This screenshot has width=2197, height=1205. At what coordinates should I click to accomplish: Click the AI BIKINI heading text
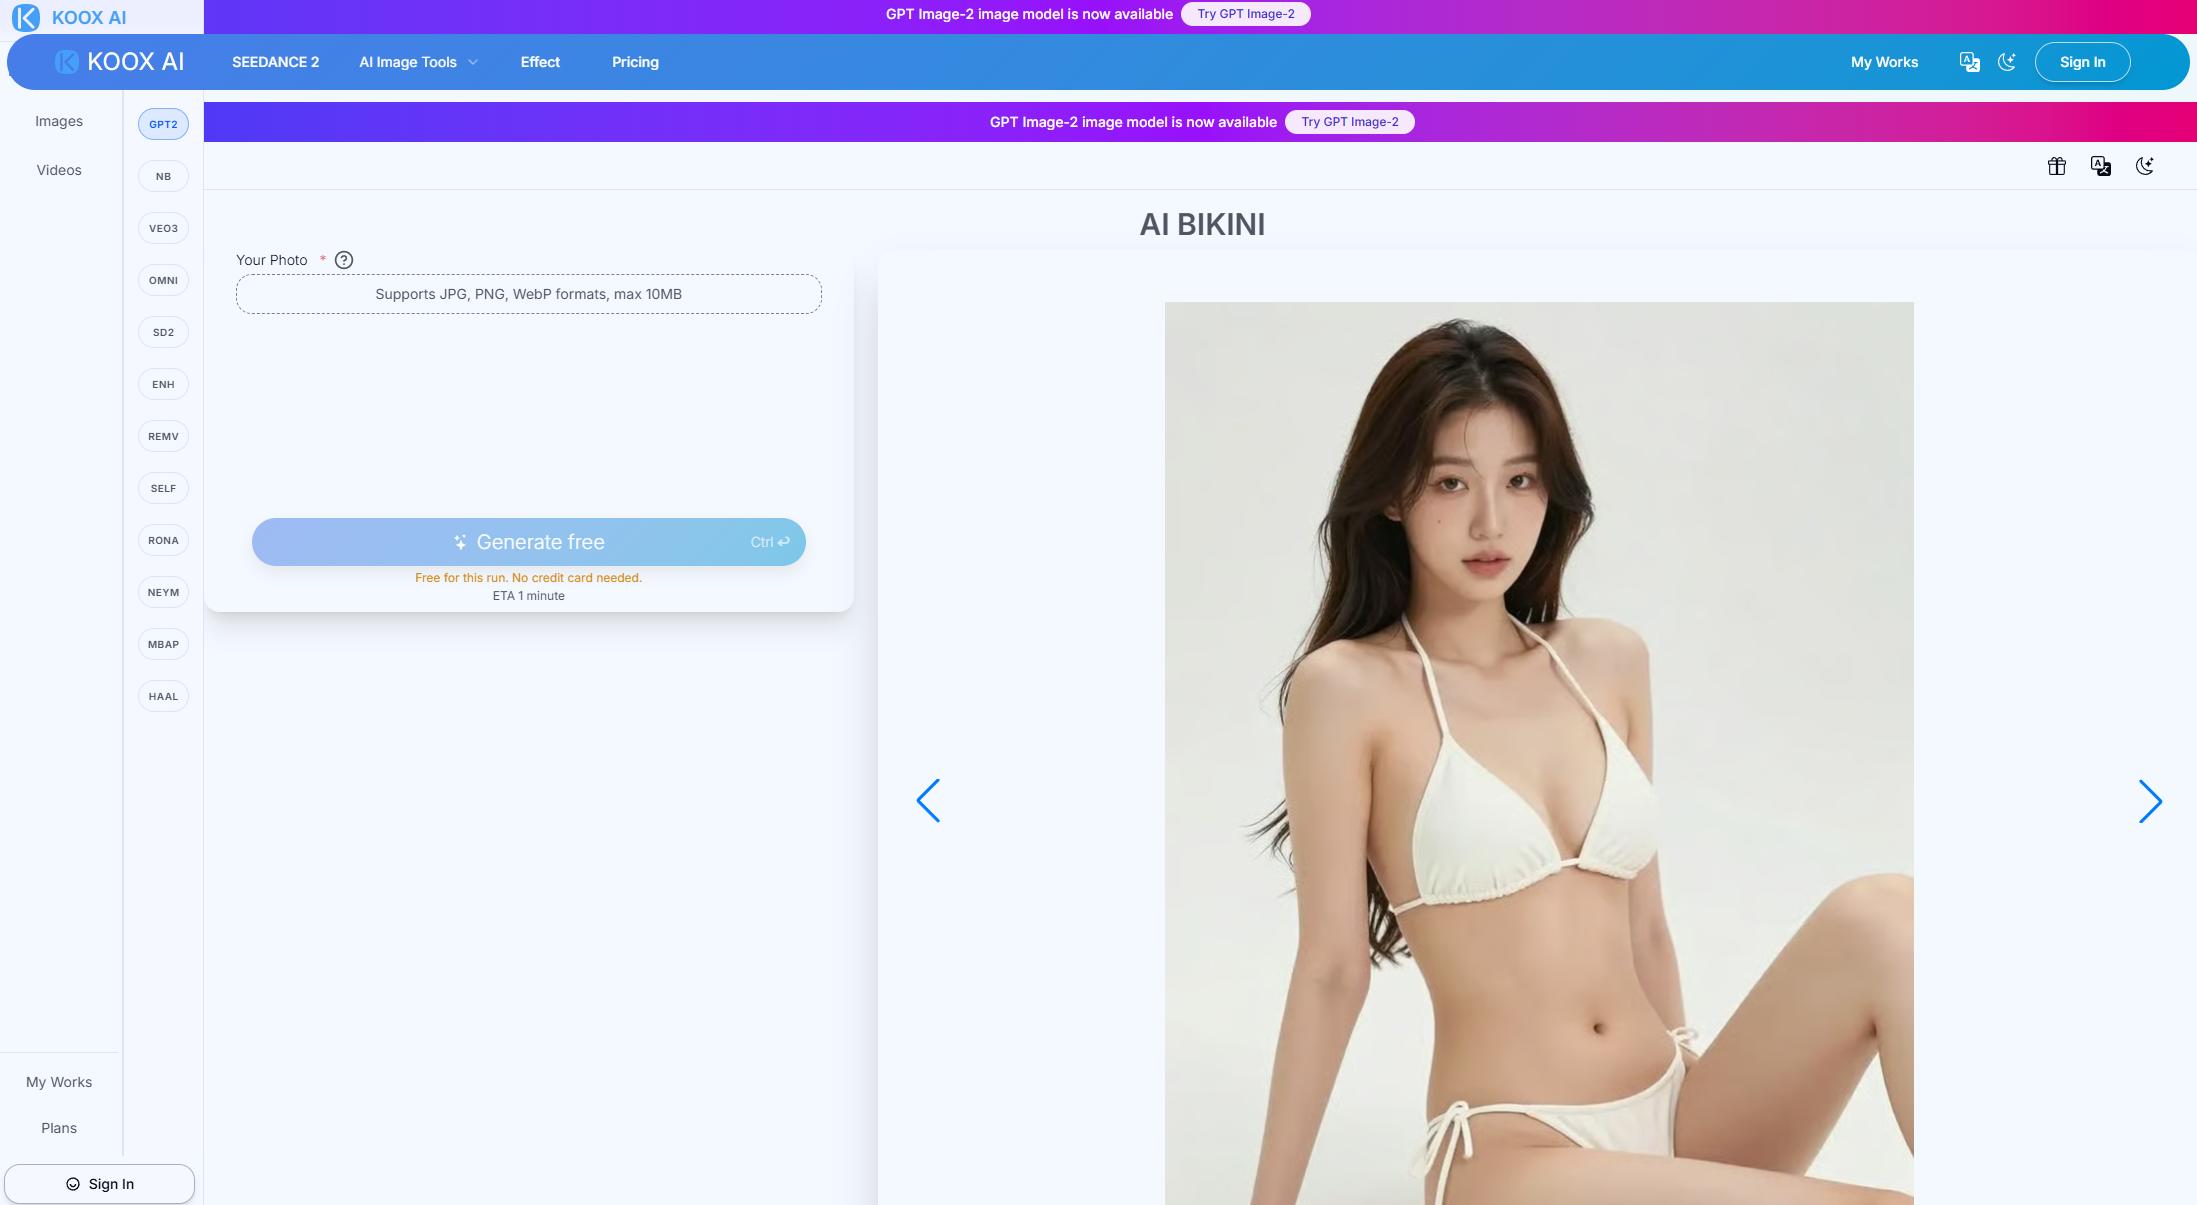pyautogui.click(x=1202, y=224)
